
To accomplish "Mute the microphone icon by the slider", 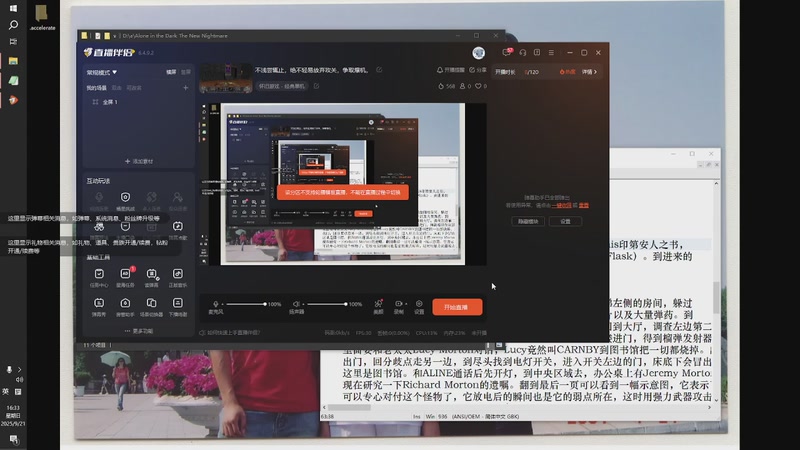I will [x=216, y=304].
